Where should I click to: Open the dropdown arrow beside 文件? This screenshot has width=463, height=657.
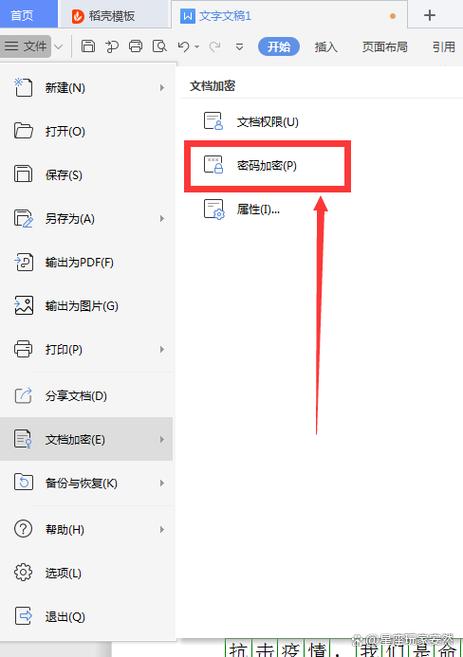click(59, 47)
